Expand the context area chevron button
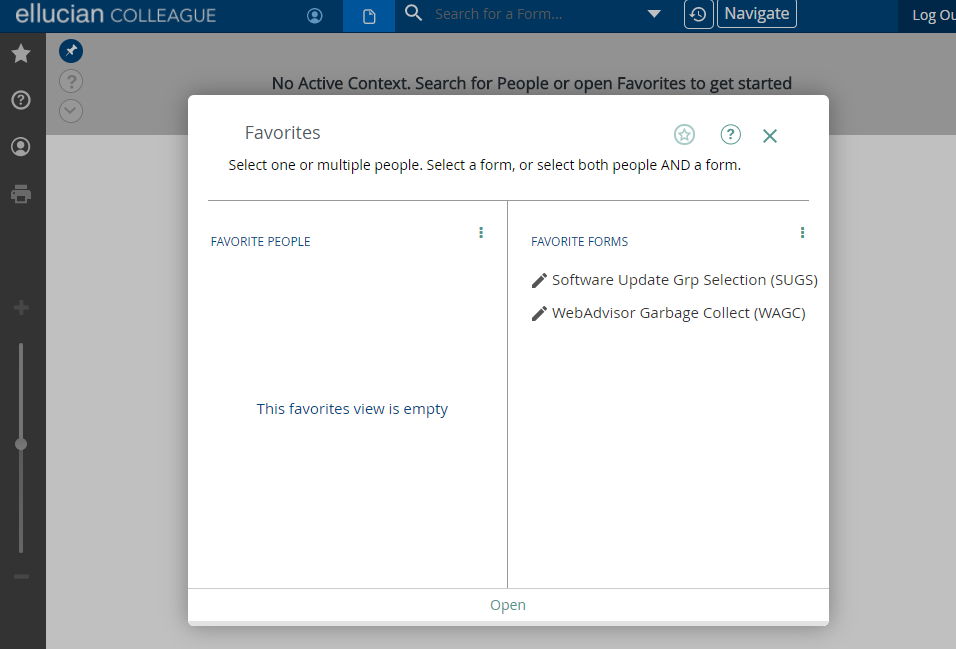956x649 pixels. [71, 110]
